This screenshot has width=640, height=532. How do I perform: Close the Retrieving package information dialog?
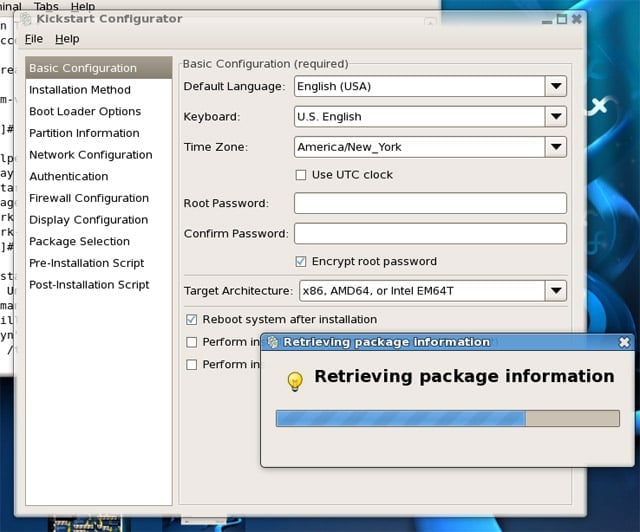tap(624, 342)
